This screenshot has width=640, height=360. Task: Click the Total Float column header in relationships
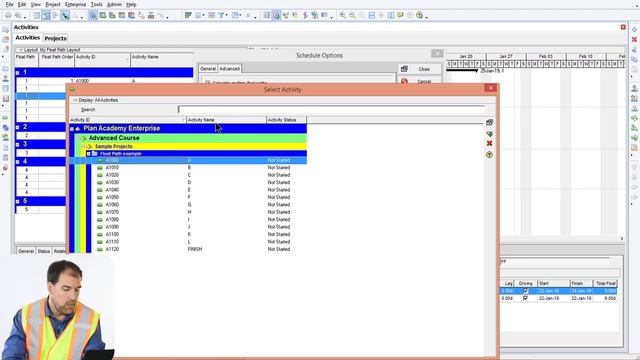pos(606,283)
